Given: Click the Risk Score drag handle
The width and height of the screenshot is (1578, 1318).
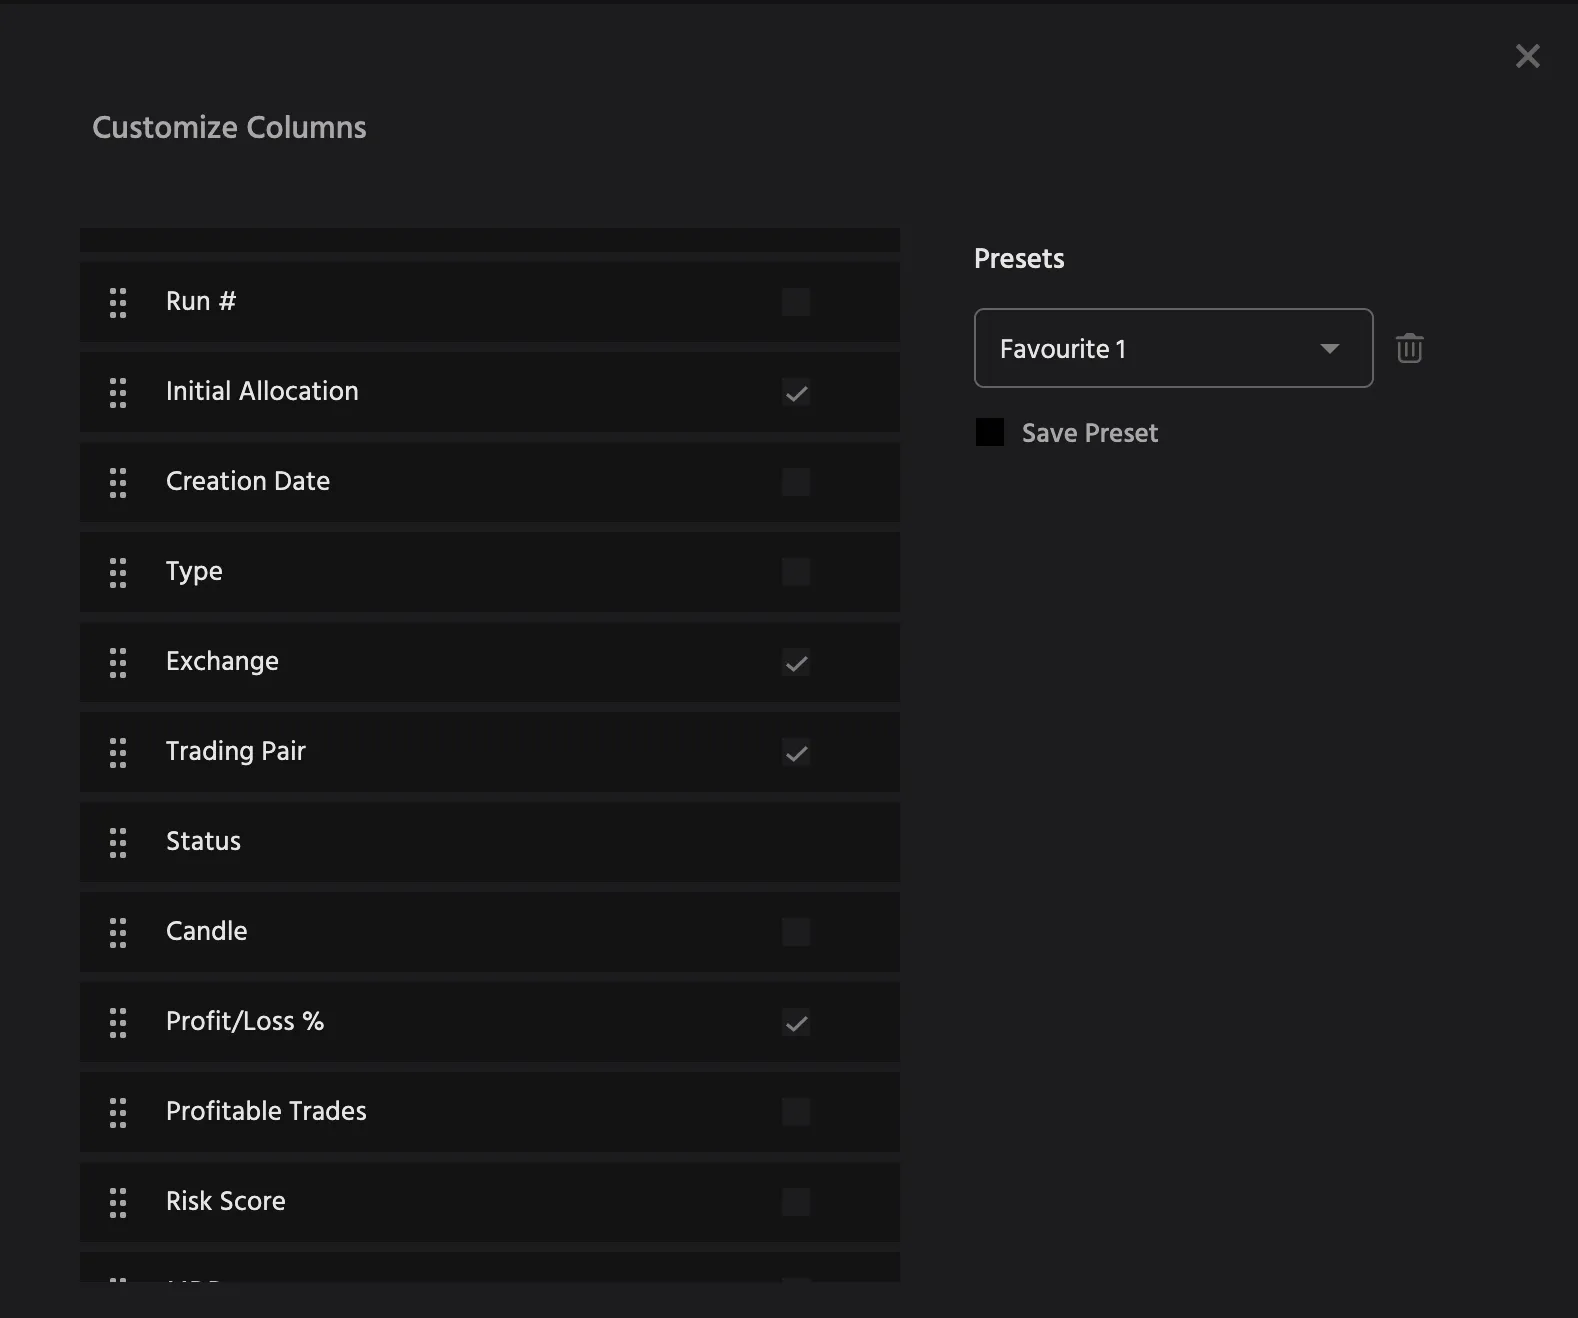Looking at the screenshot, I should (x=118, y=1202).
